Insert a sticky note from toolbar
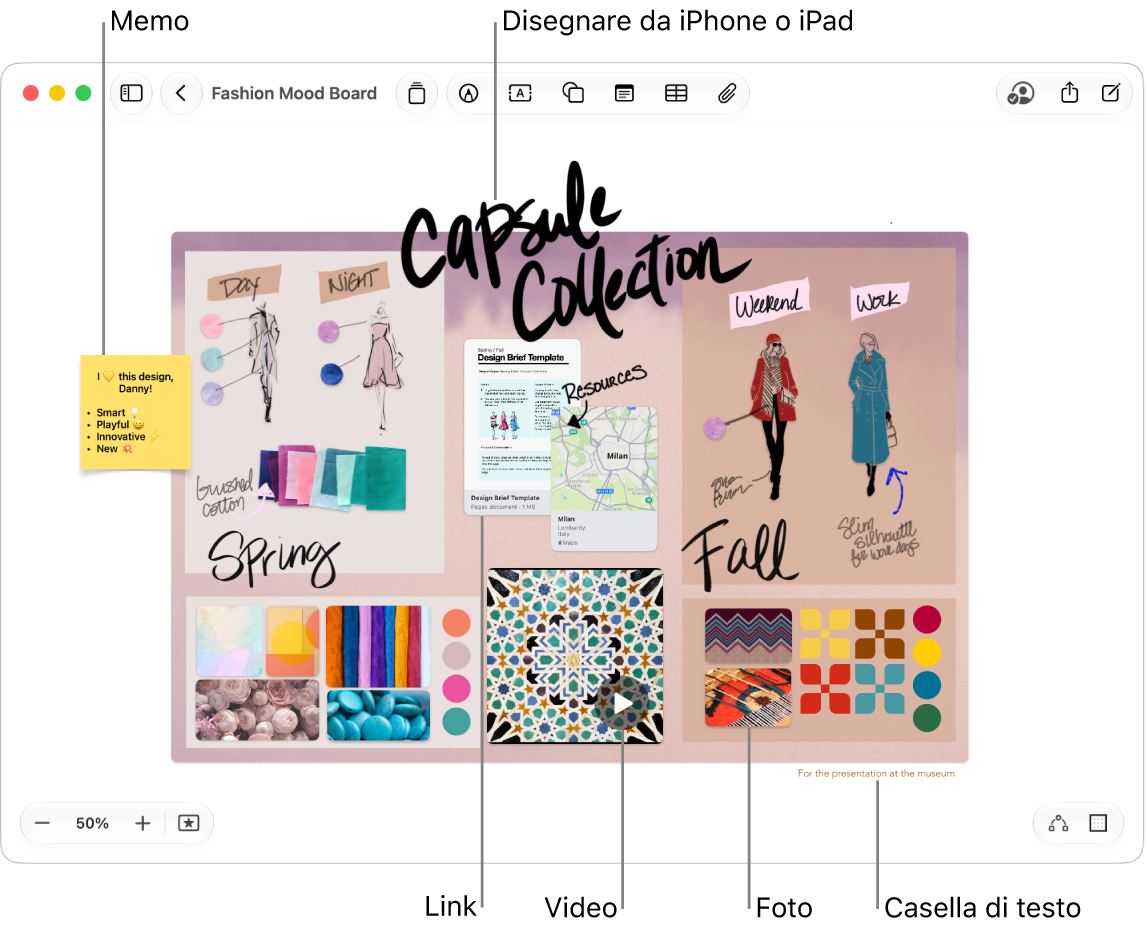 417,94
